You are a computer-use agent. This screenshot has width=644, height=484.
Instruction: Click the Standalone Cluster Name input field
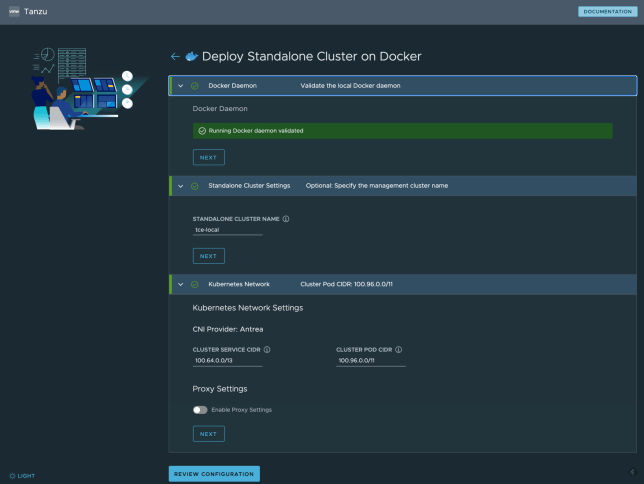(x=228, y=230)
